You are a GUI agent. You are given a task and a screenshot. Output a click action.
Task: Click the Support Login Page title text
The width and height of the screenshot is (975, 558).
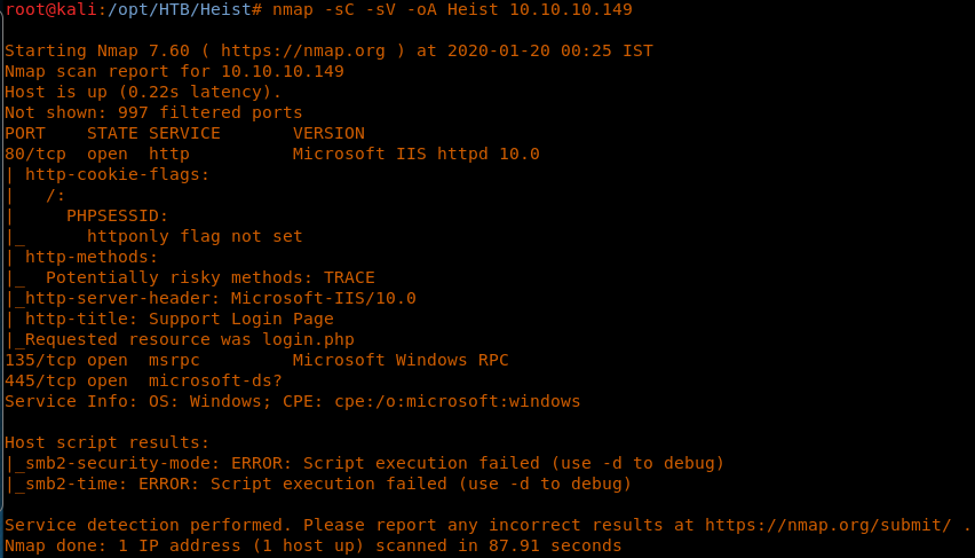point(241,319)
